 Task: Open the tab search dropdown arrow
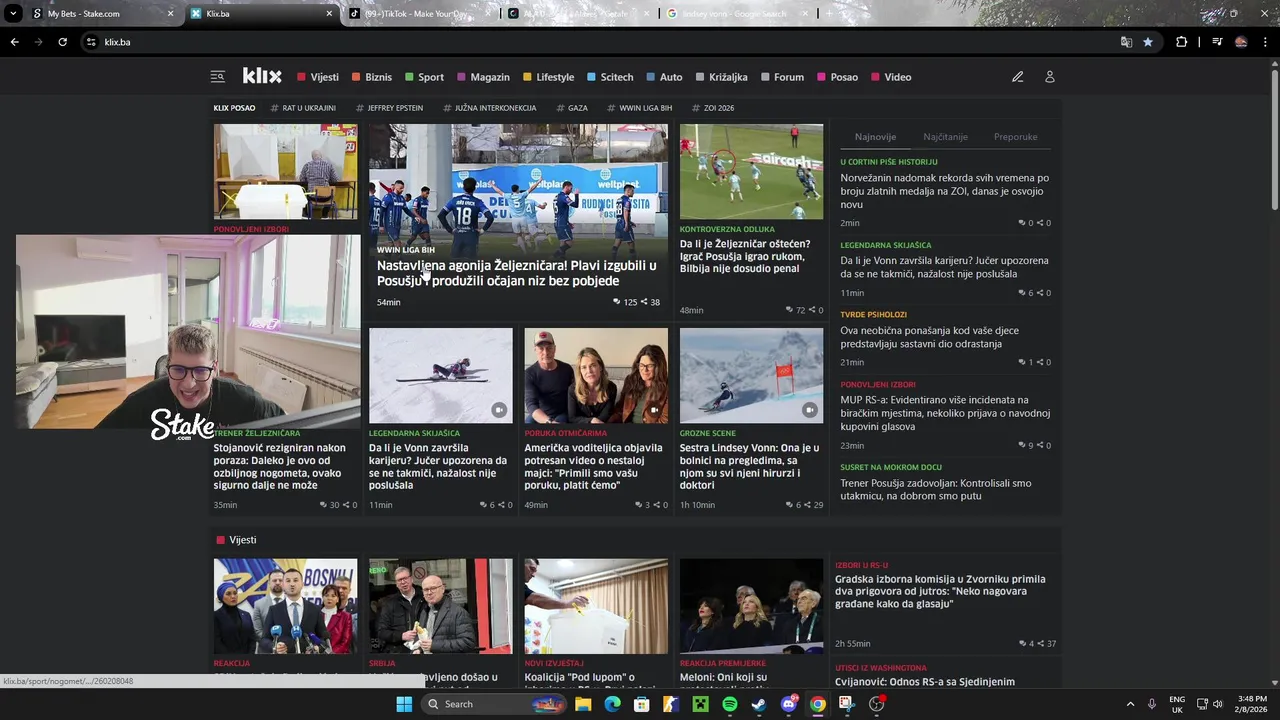tap(13, 14)
